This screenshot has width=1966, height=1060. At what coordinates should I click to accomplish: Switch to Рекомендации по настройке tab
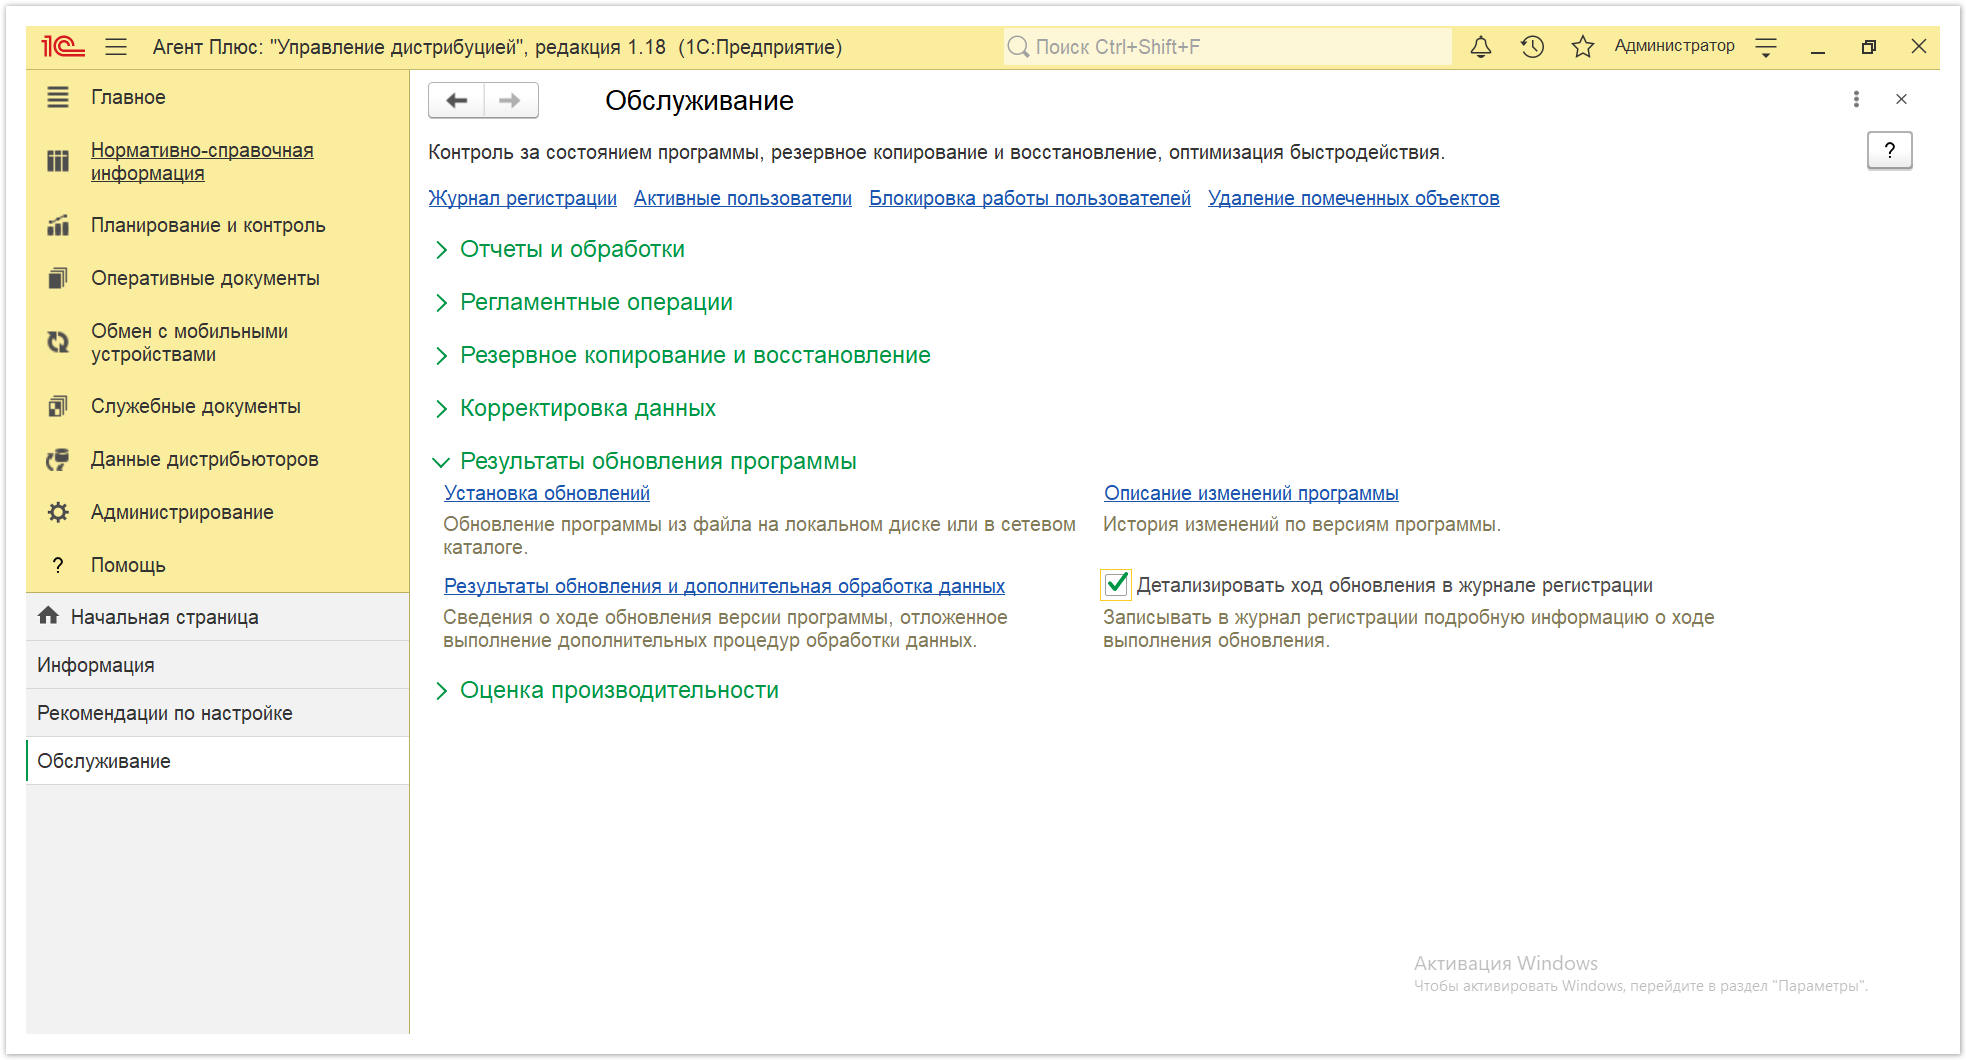point(218,713)
